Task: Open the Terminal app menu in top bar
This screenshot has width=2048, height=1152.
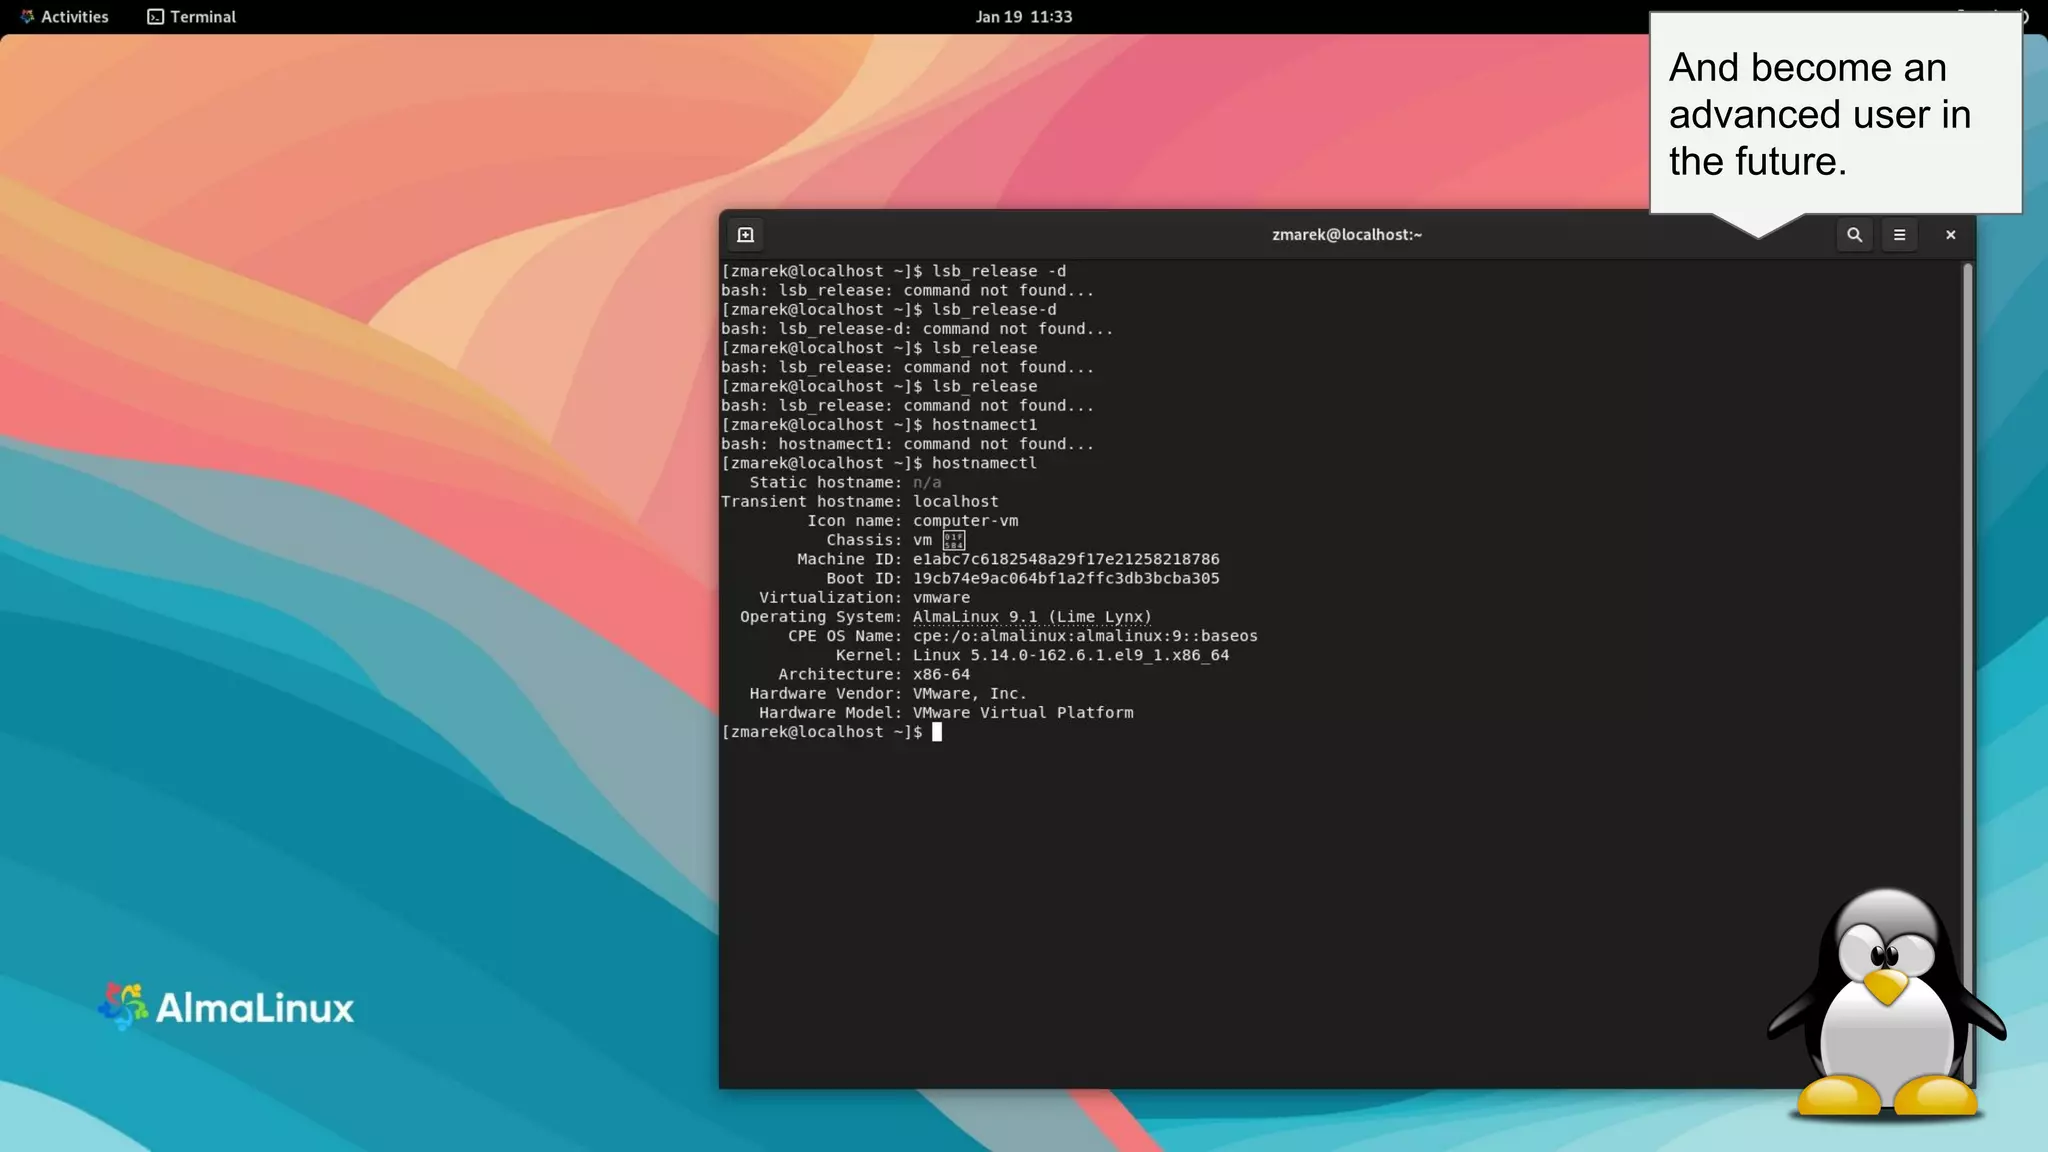Action: coord(202,17)
